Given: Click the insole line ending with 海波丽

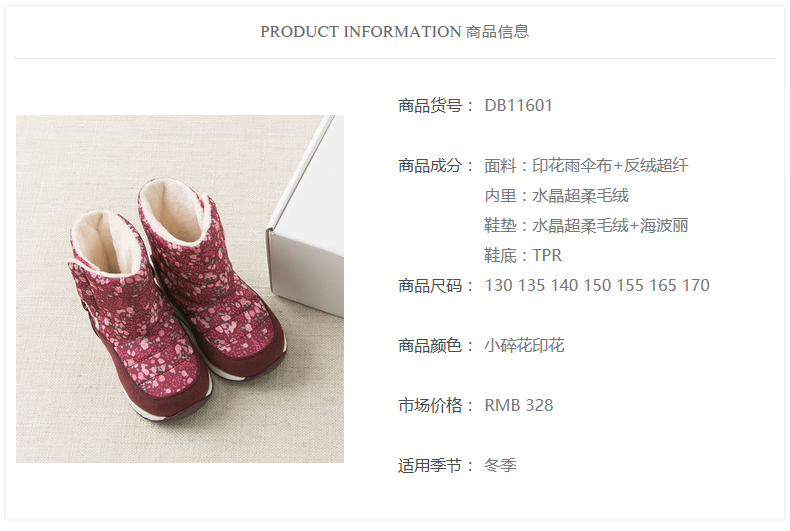Looking at the screenshot, I should pos(586,225).
